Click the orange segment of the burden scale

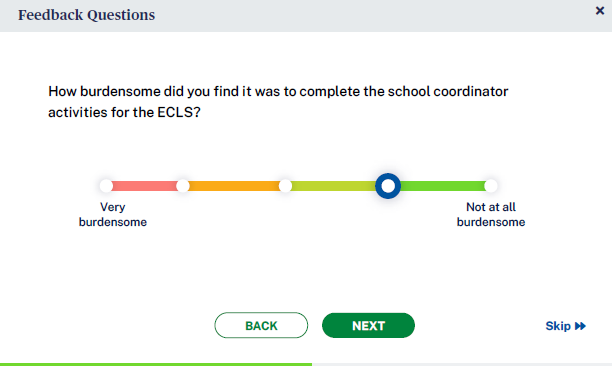(x=234, y=186)
